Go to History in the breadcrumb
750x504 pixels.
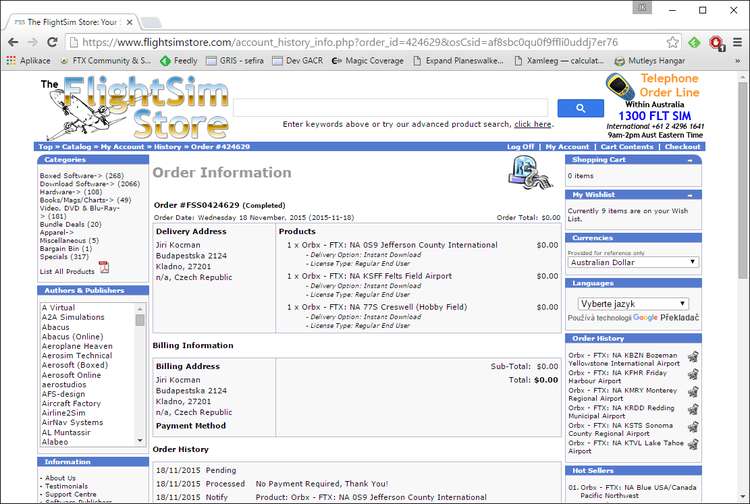tap(167, 147)
